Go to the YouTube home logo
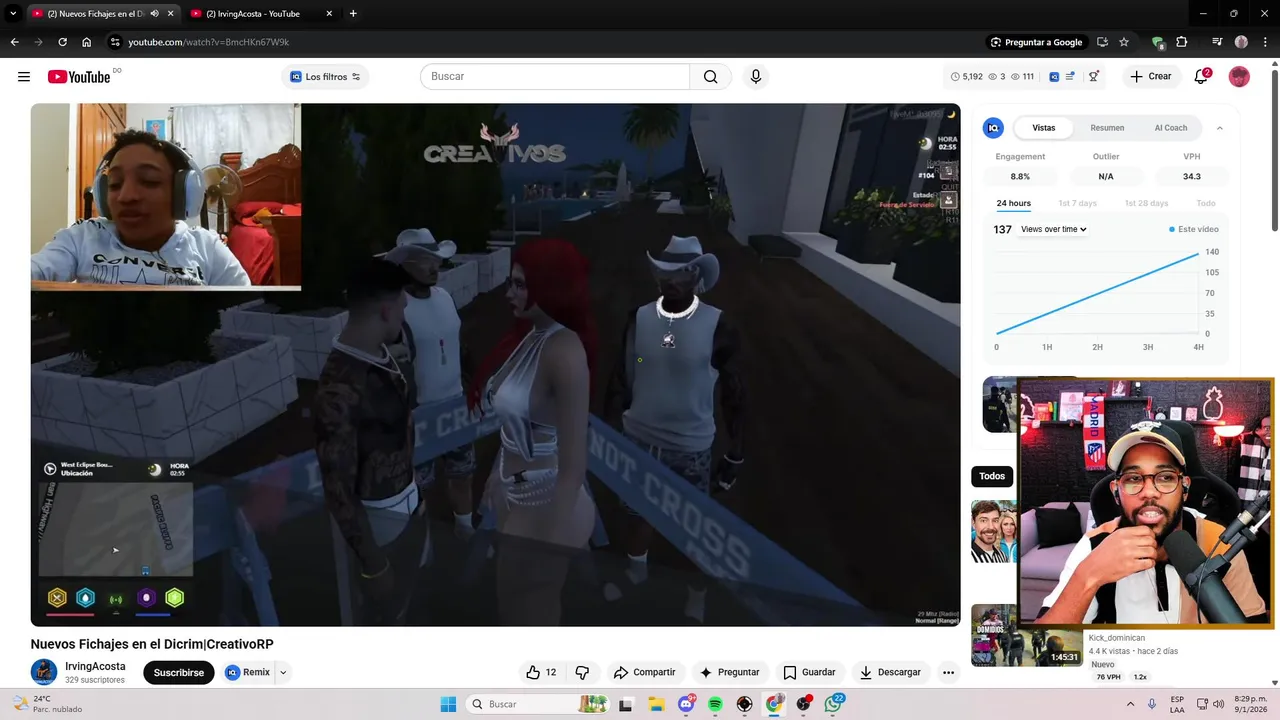Viewport: 1280px width, 720px height. point(79,77)
